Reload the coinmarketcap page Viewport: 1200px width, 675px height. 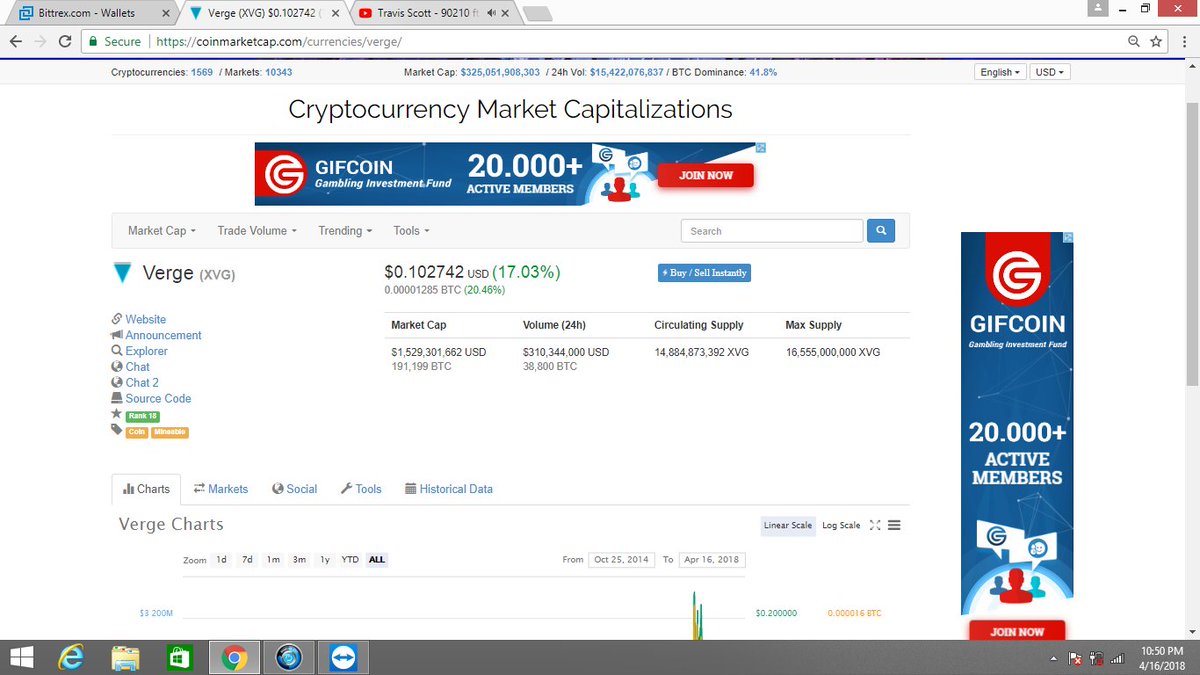coord(65,41)
